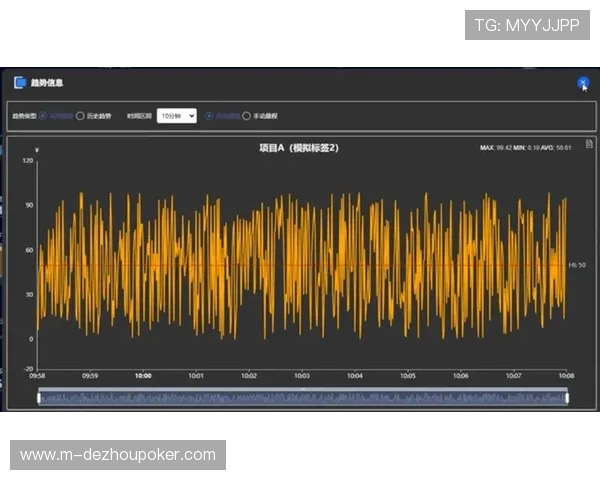Image resolution: width=600 pixels, height=480 pixels.
Task: Click the 趋势信息 dialog title
Action: (x=47, y=83)
